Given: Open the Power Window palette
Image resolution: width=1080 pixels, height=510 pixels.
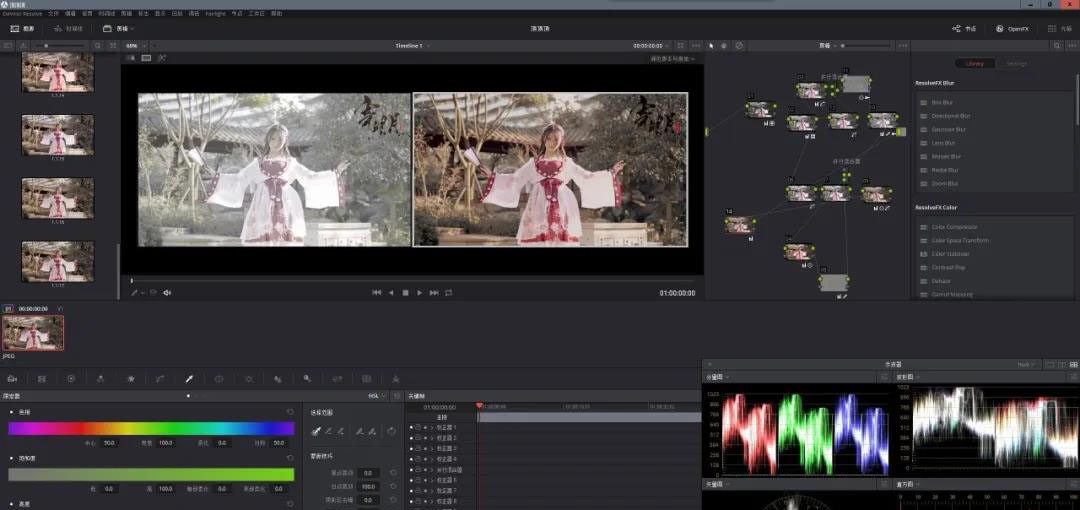Looking at the screenshot, I should tap(219, 379).
